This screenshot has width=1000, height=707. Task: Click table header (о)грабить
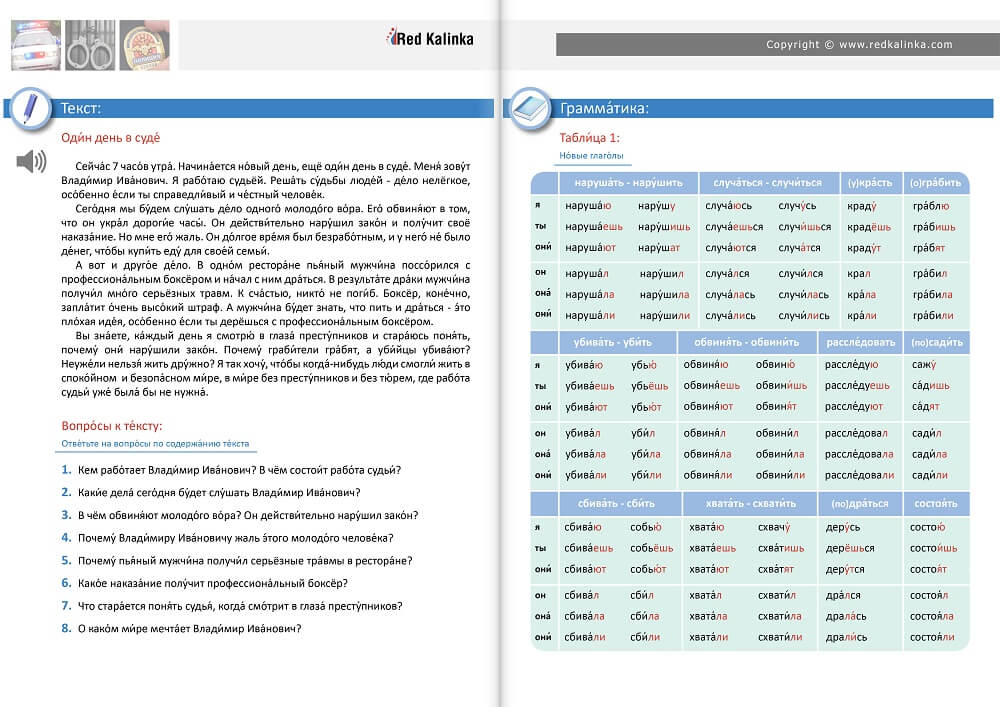936,183
